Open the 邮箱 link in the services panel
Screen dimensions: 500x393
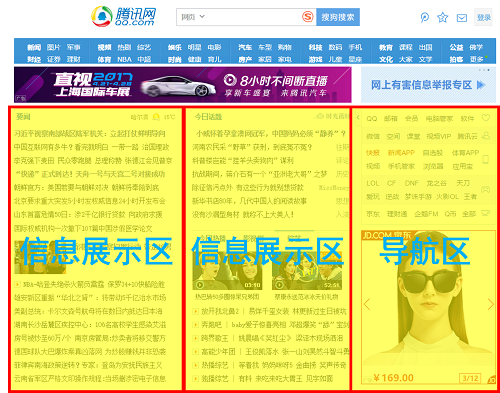coord(391,118)
